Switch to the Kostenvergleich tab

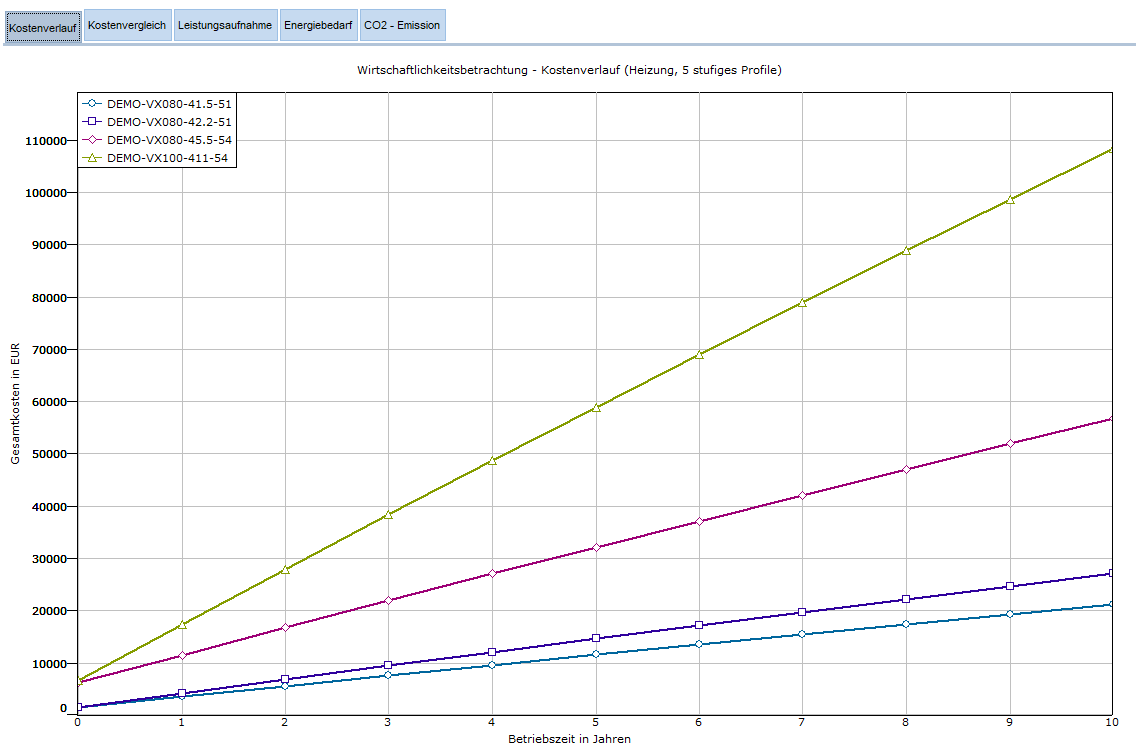[127, 25]
